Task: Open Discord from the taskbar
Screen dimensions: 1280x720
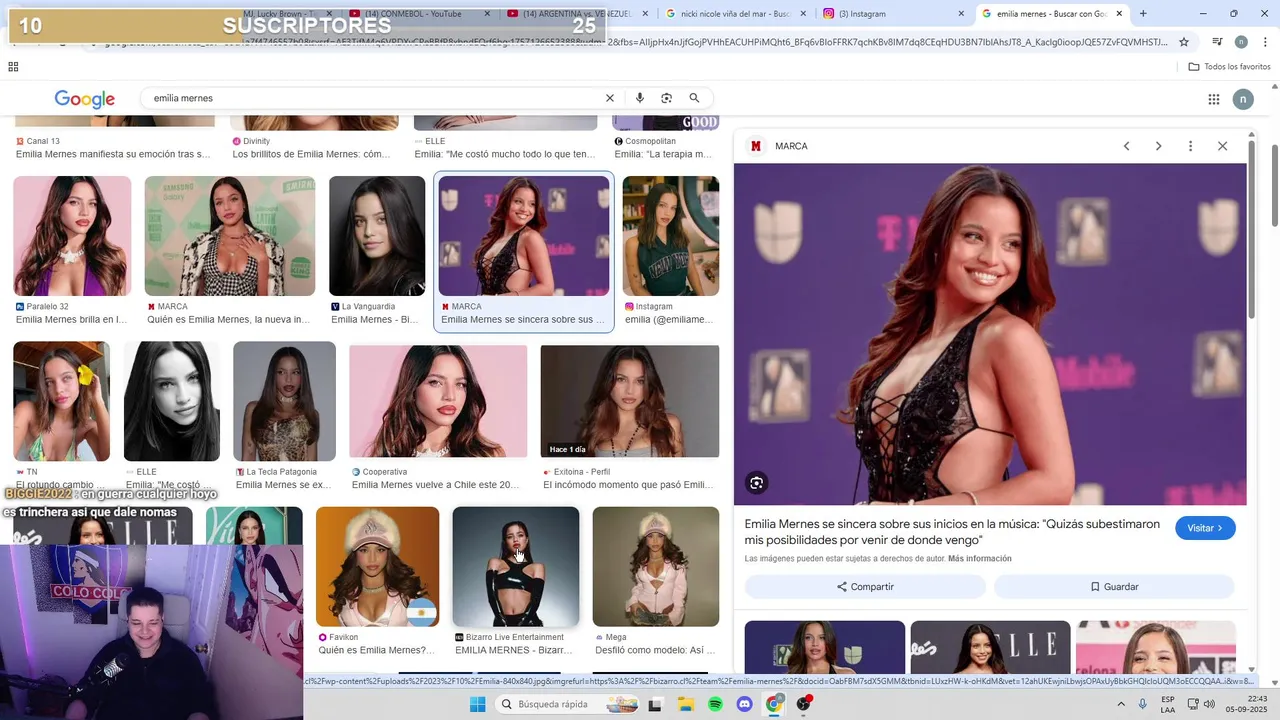Action: [x=744, y=704]
